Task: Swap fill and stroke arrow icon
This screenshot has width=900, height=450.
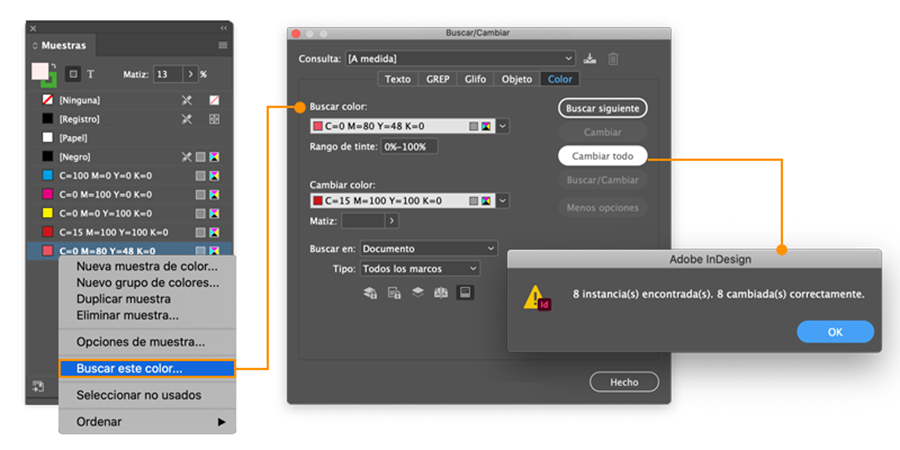Action: coord(53,66)
